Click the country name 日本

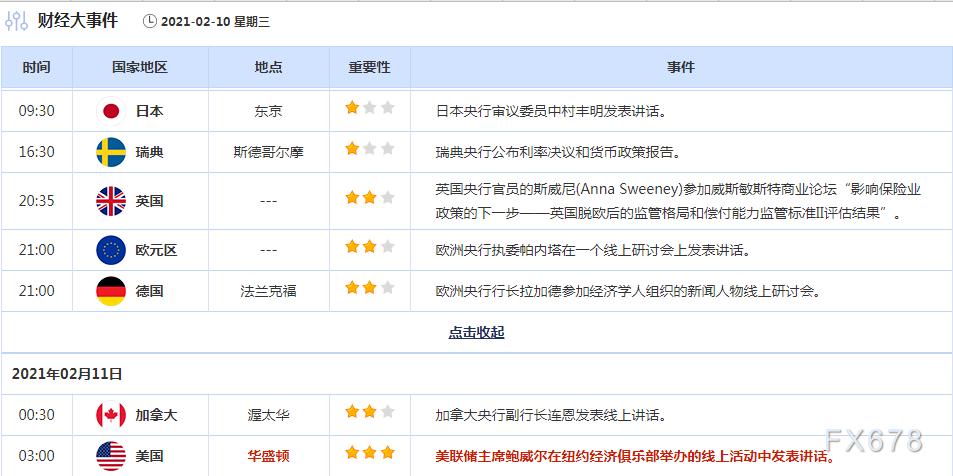tap(150, 111)
